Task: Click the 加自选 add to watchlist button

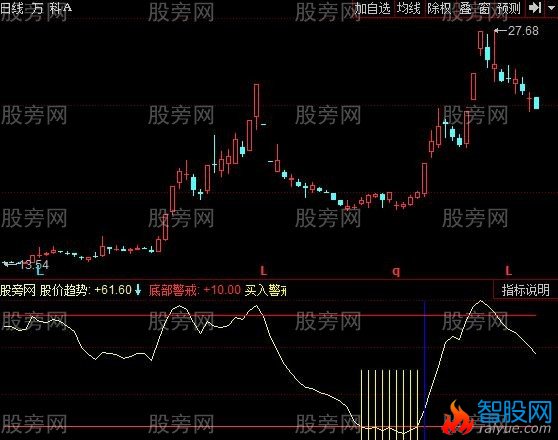Action: 372,8
